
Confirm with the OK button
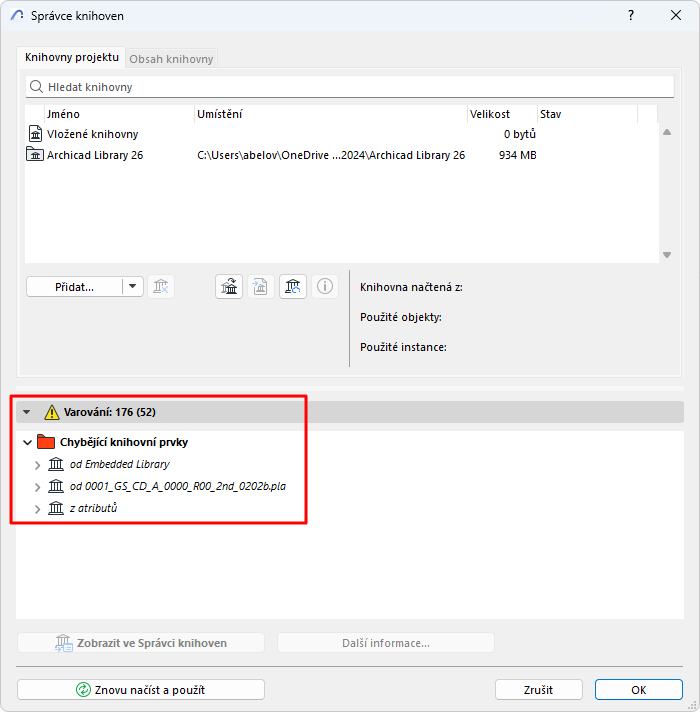(x=639, y=690)
